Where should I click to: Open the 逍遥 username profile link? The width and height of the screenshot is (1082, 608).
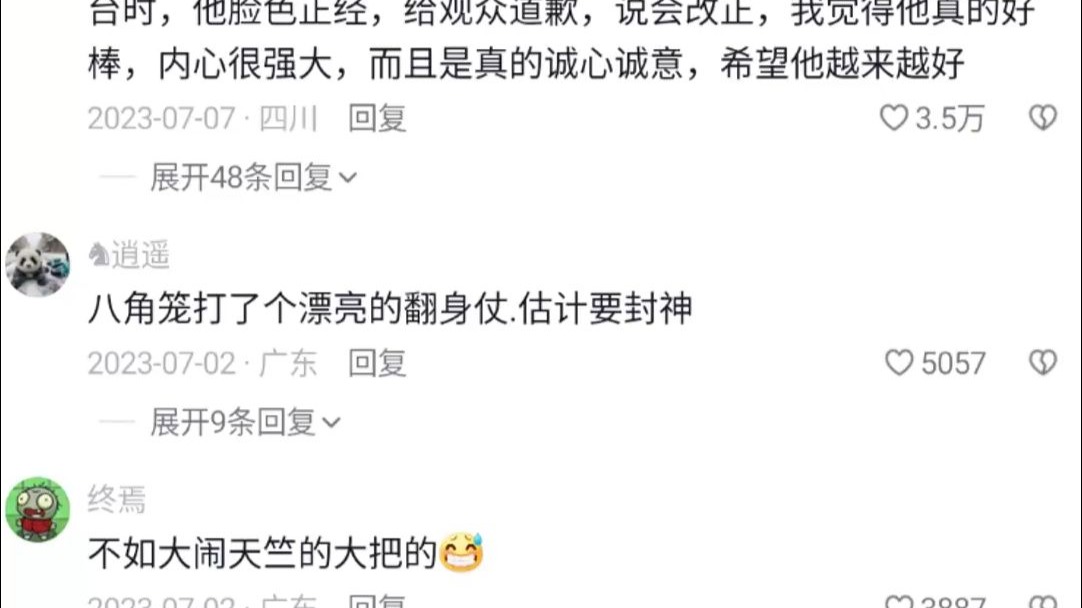point(141,255)
